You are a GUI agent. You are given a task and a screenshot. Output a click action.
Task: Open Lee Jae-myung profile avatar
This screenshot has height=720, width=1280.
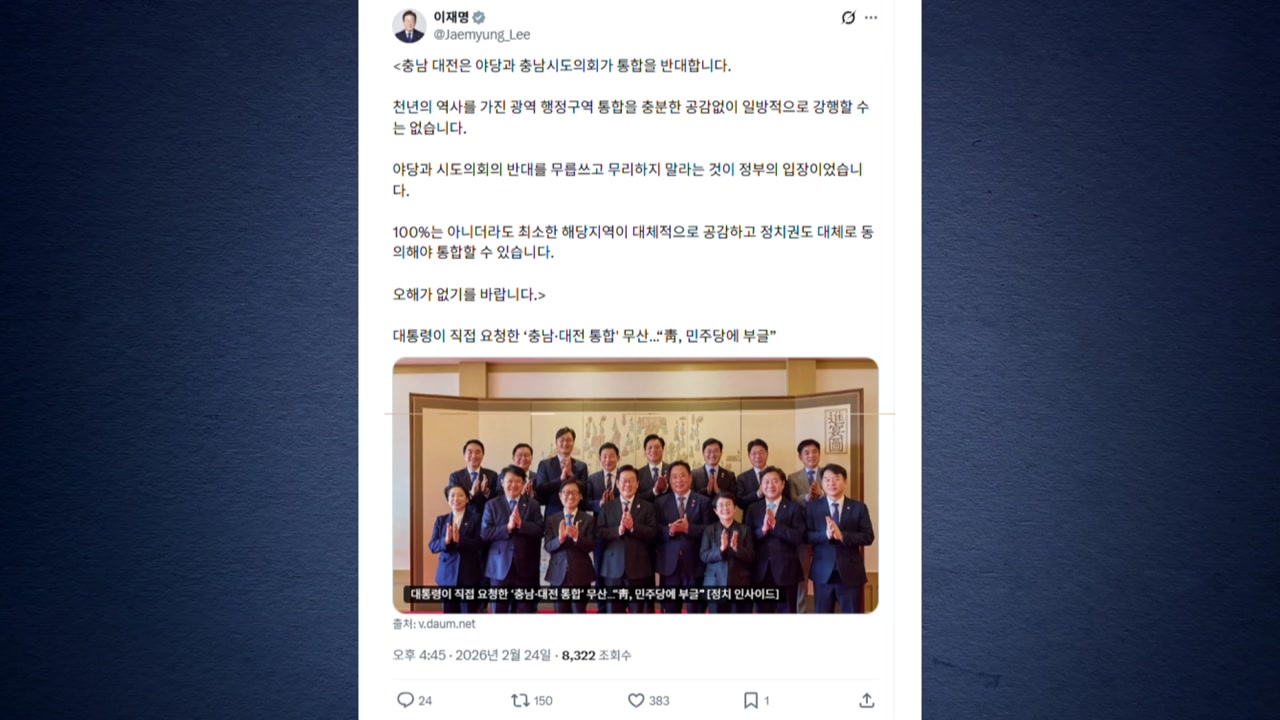[x=409, y=26]
